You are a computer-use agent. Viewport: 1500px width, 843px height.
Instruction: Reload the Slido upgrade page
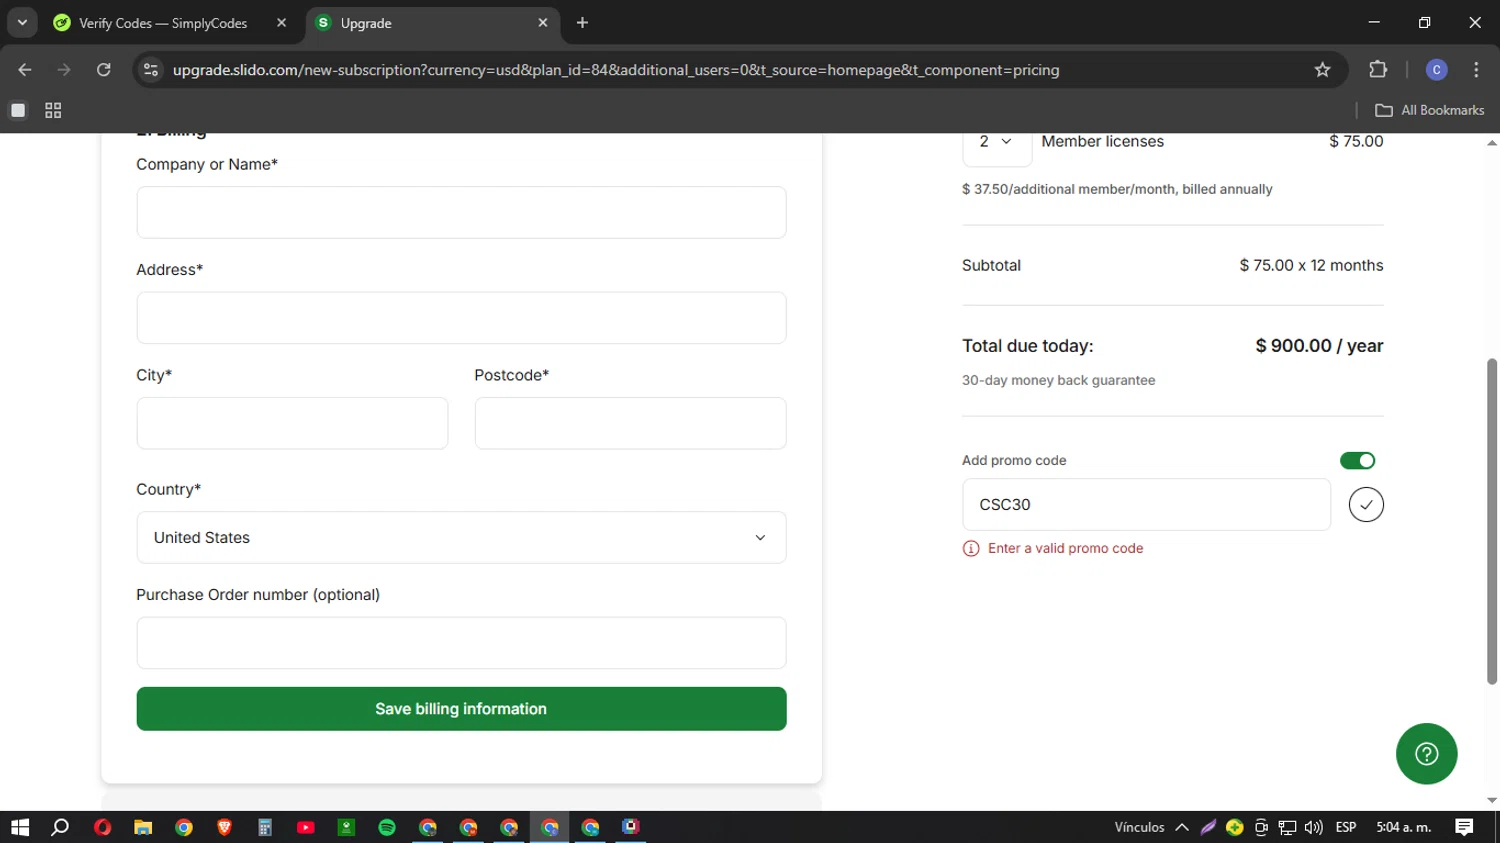[103, 70]
